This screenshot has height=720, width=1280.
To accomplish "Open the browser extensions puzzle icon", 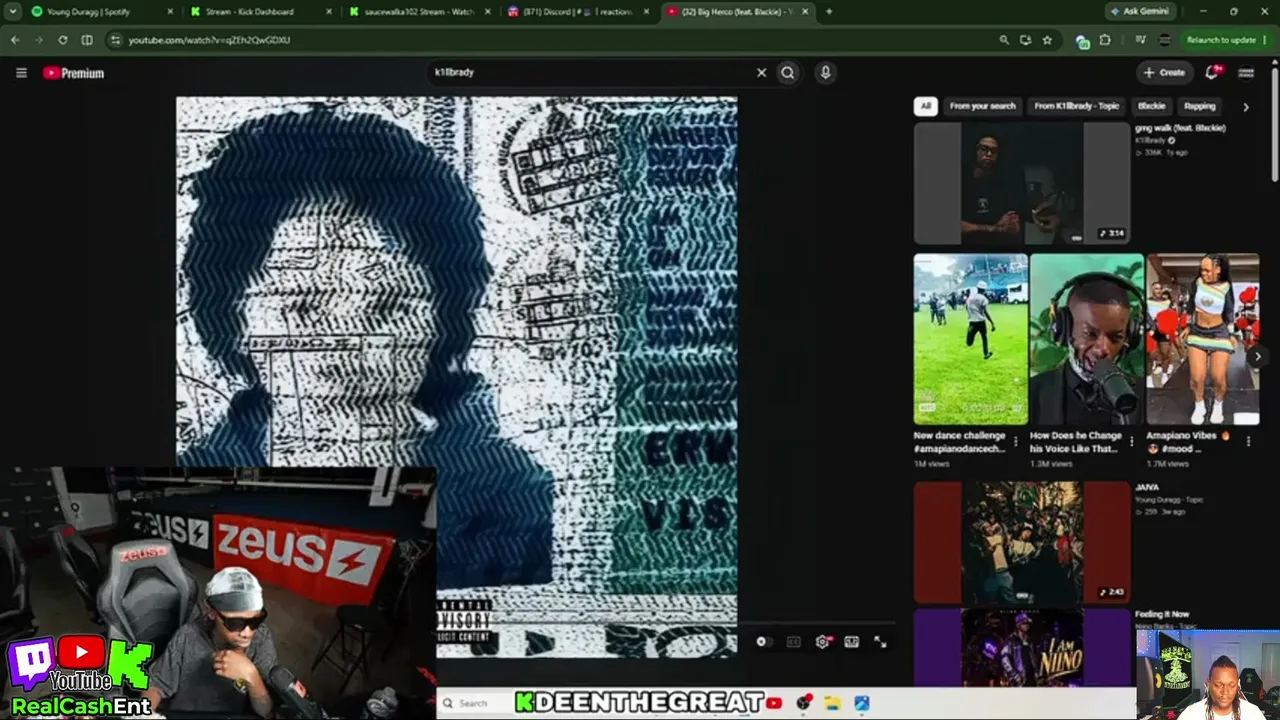I will pos(1105,40).
